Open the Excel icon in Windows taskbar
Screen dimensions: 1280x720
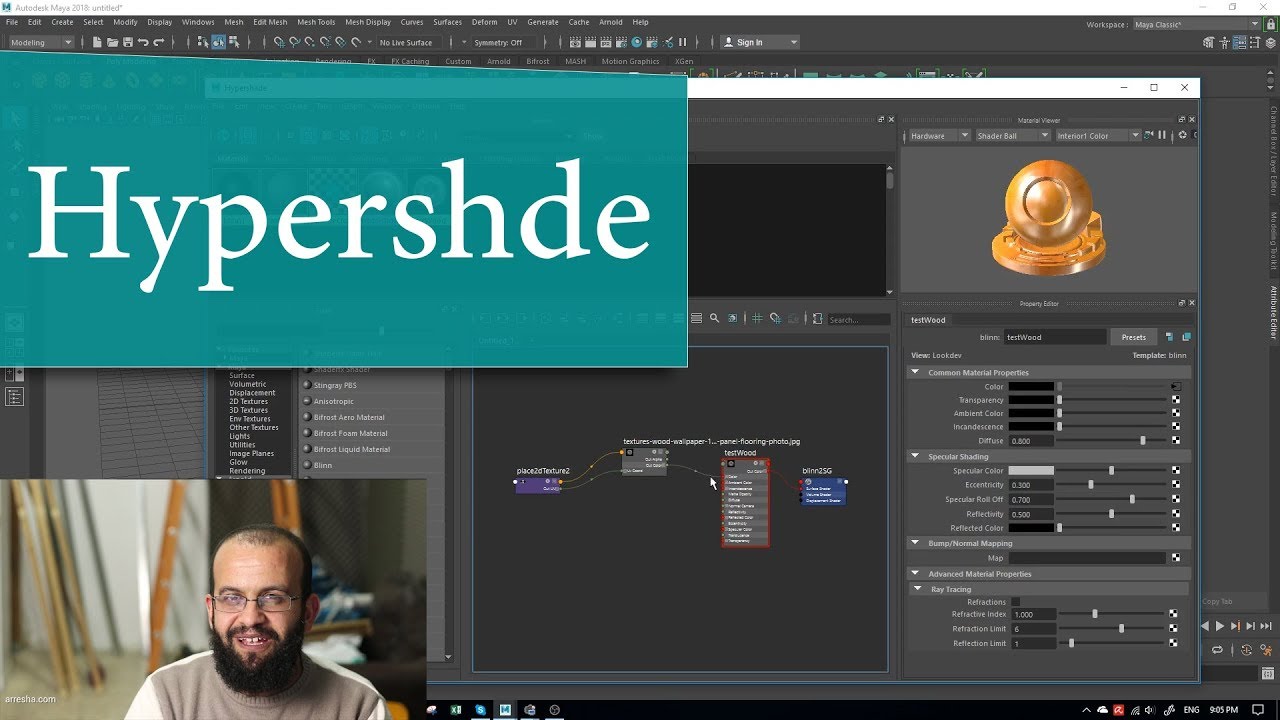456,710
